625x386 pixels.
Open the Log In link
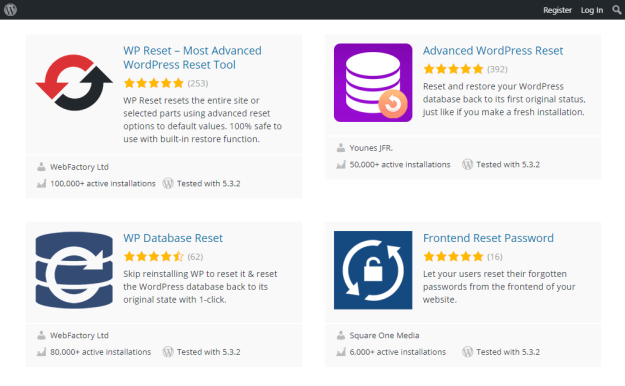592,10
